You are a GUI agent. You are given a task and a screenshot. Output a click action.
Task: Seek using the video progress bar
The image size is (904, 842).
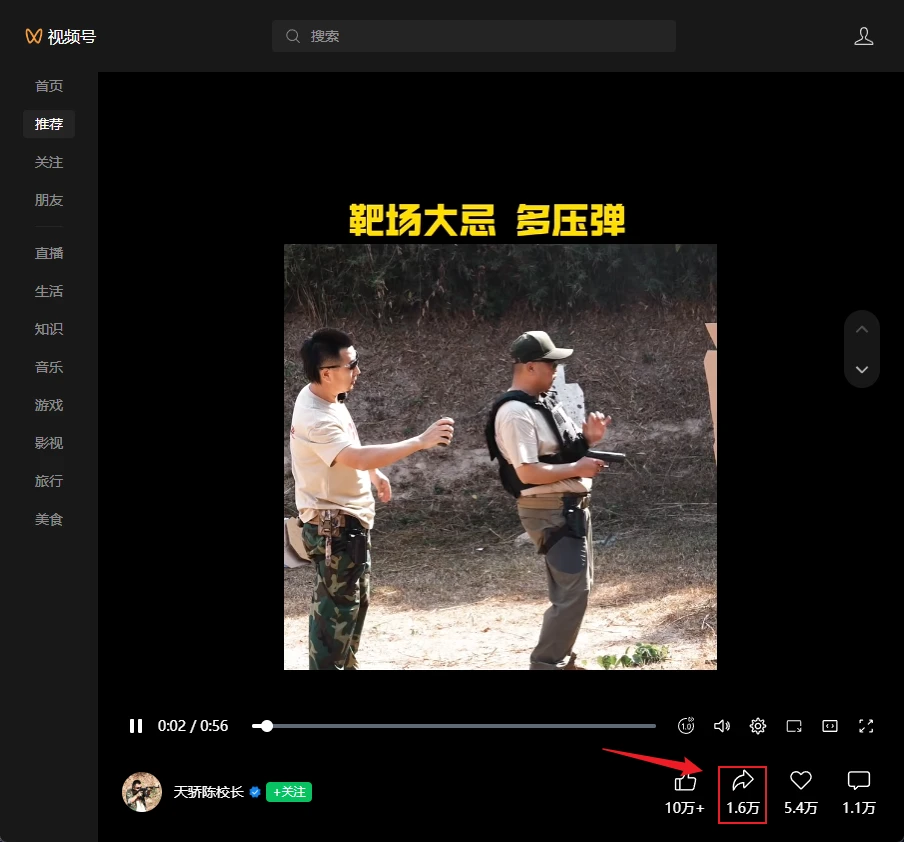(x=454, y=726)
